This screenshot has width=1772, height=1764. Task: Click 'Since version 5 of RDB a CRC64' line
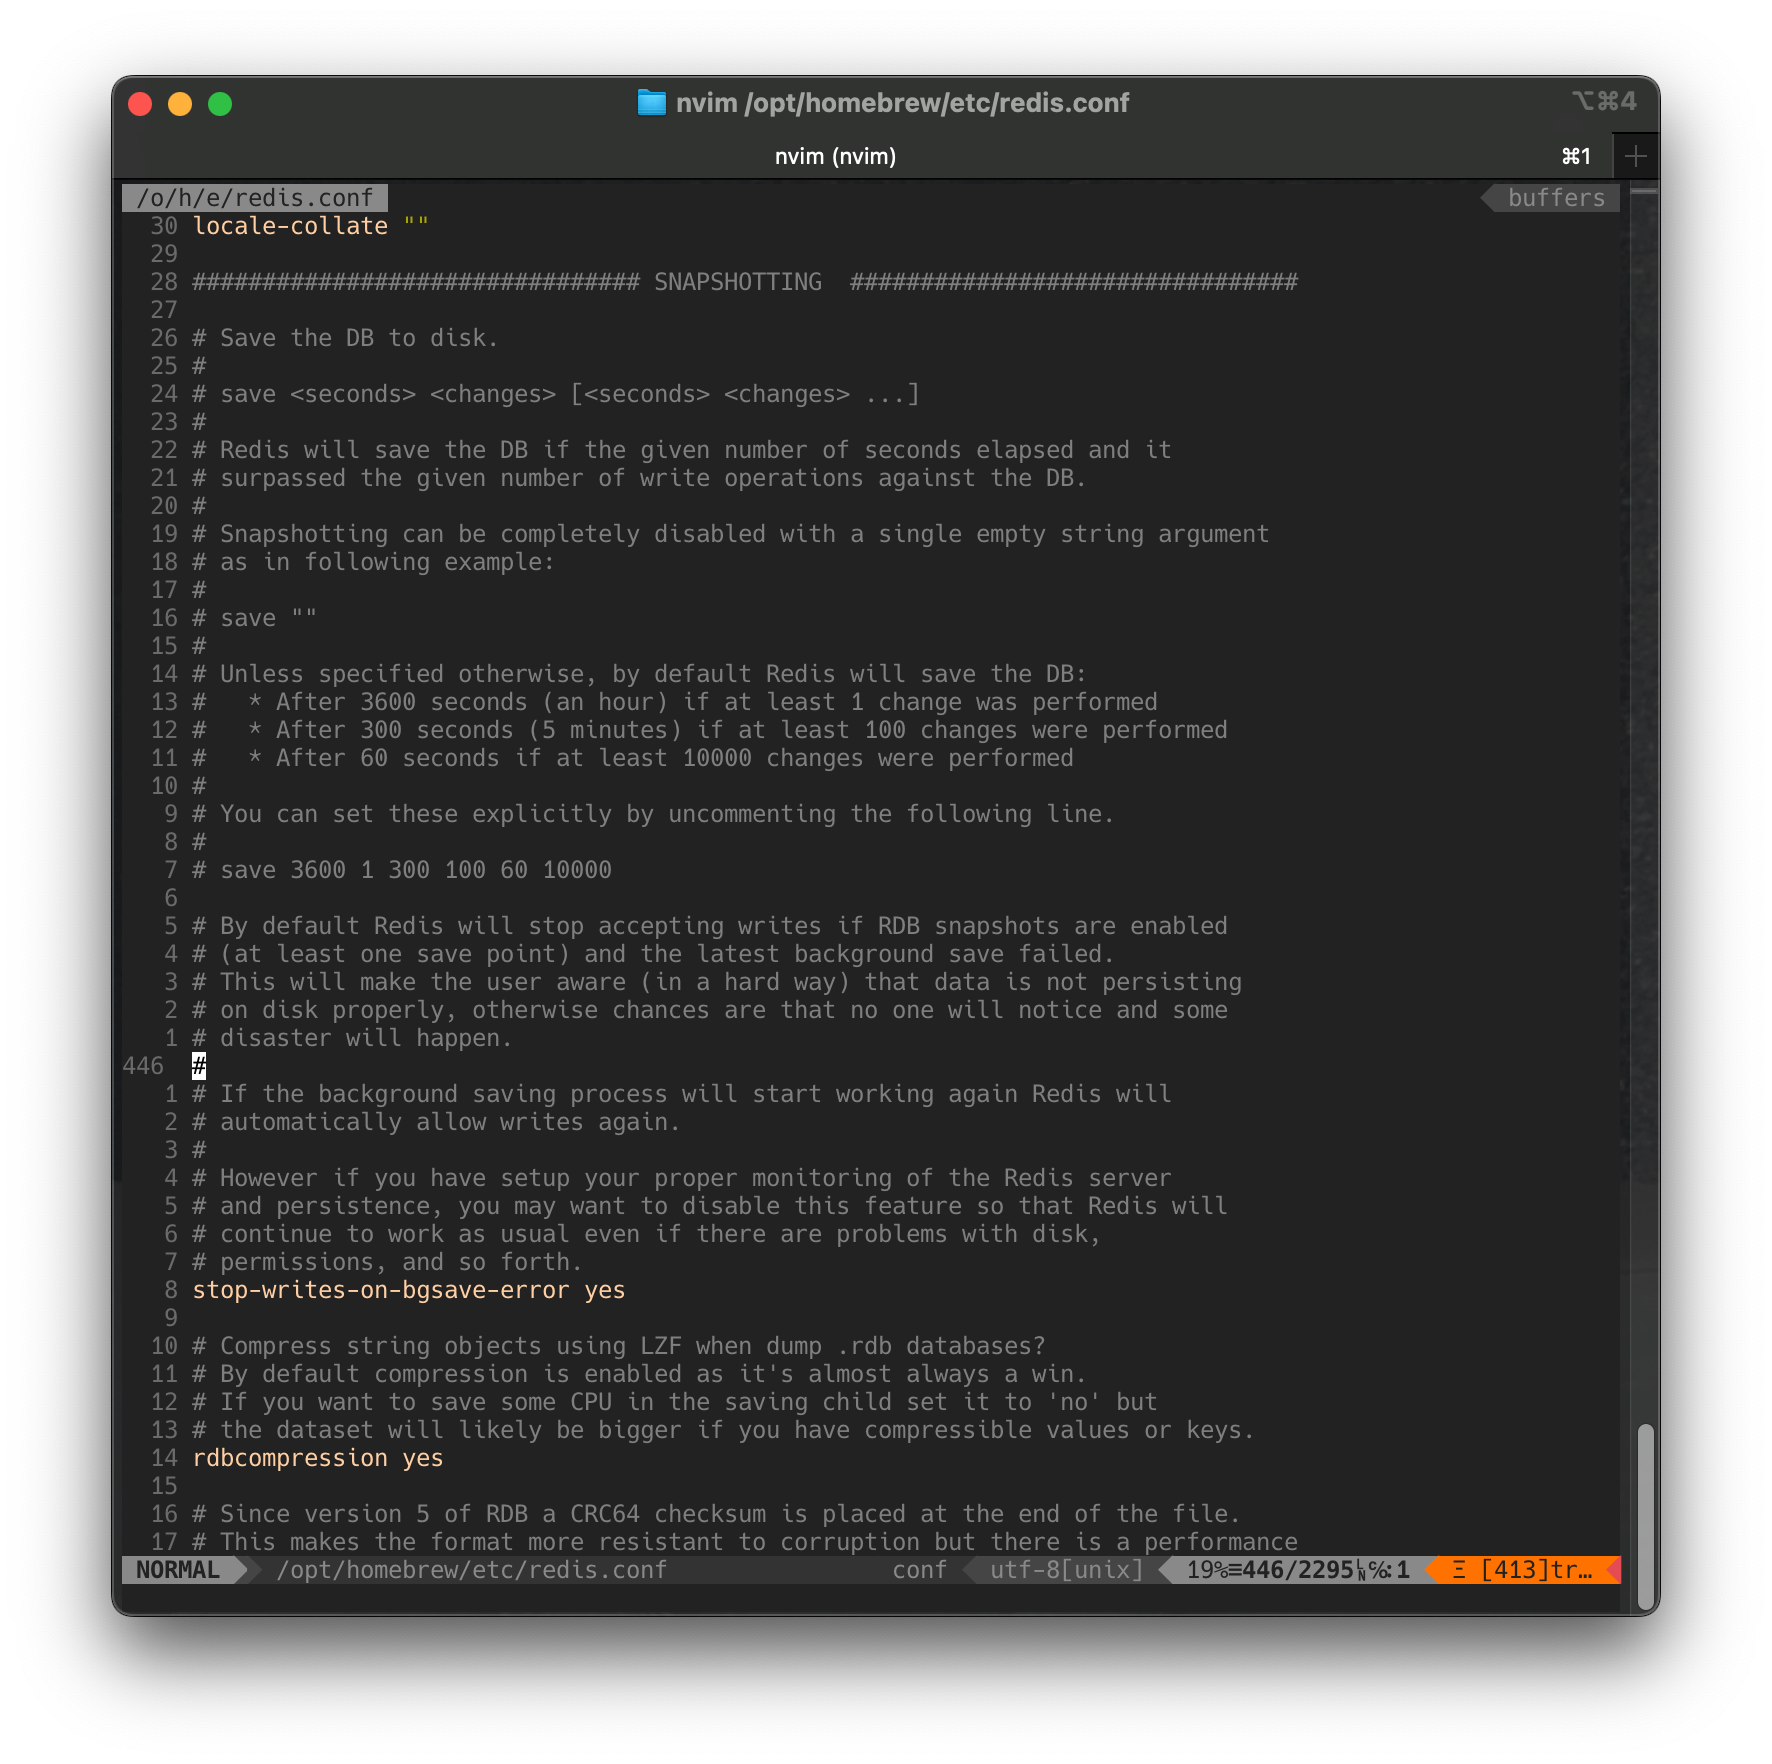pos(717,1514)
